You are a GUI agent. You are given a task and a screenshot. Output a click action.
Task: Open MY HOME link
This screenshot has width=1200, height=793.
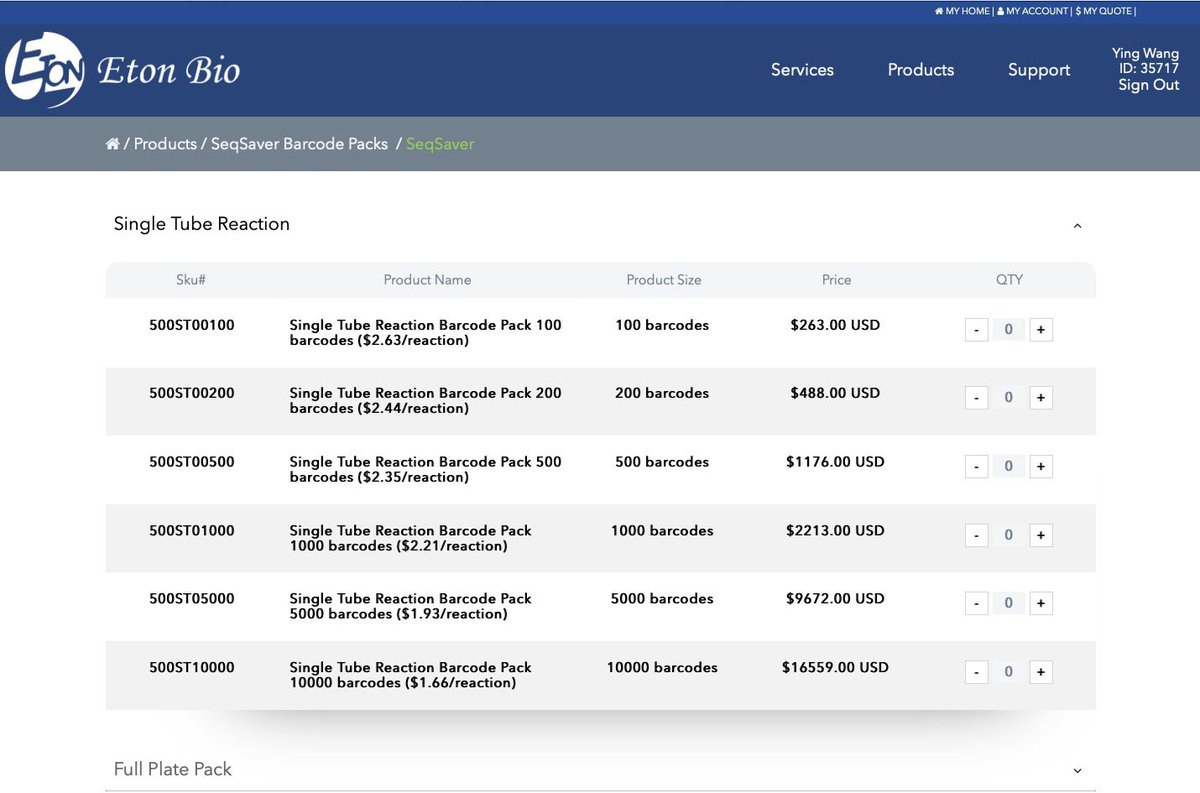(x=962, y=11)
